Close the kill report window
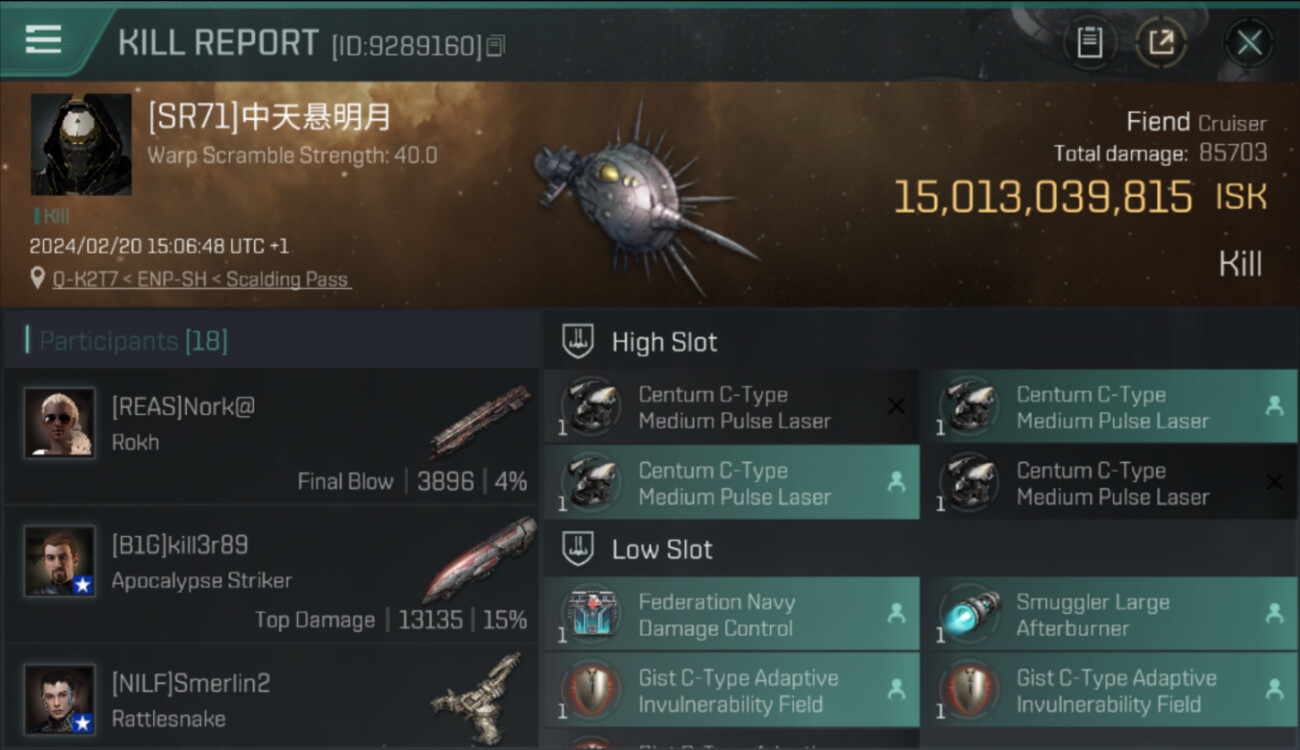This screenshot has width=1300, height=750. (x=1249, y=43)
